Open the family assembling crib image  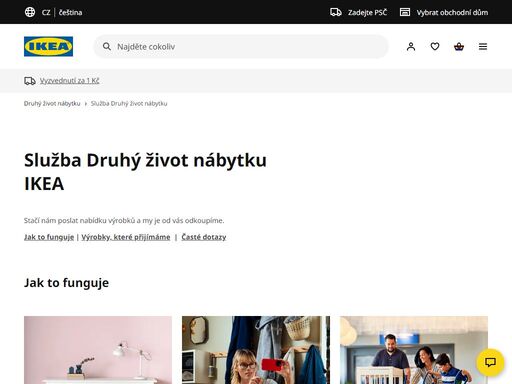pos(414,350)
